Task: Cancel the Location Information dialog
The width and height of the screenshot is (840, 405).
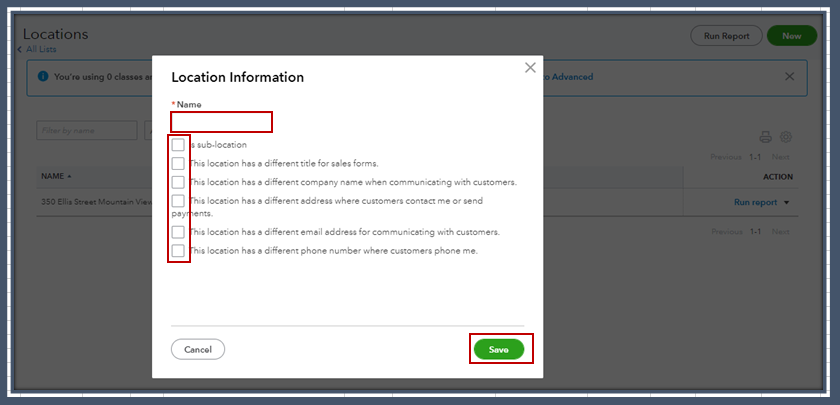Action: [x=198, y=349]
